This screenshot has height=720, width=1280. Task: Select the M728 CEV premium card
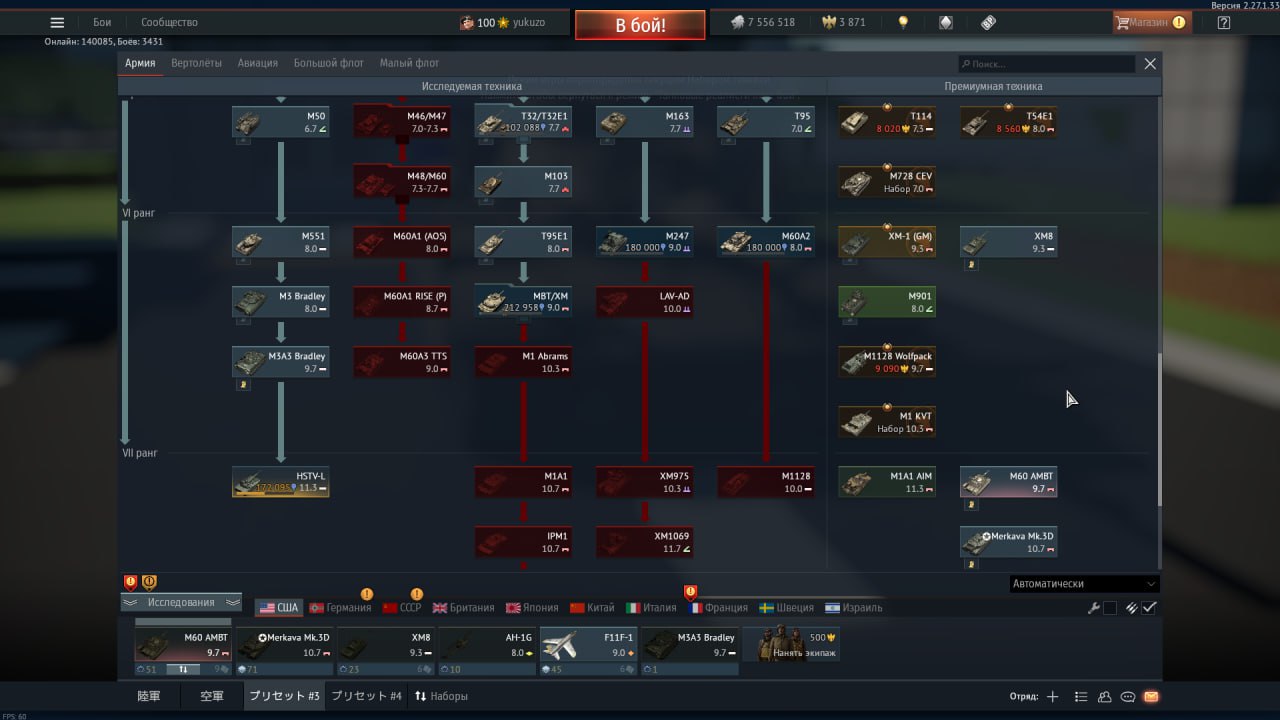click(887, 182)
